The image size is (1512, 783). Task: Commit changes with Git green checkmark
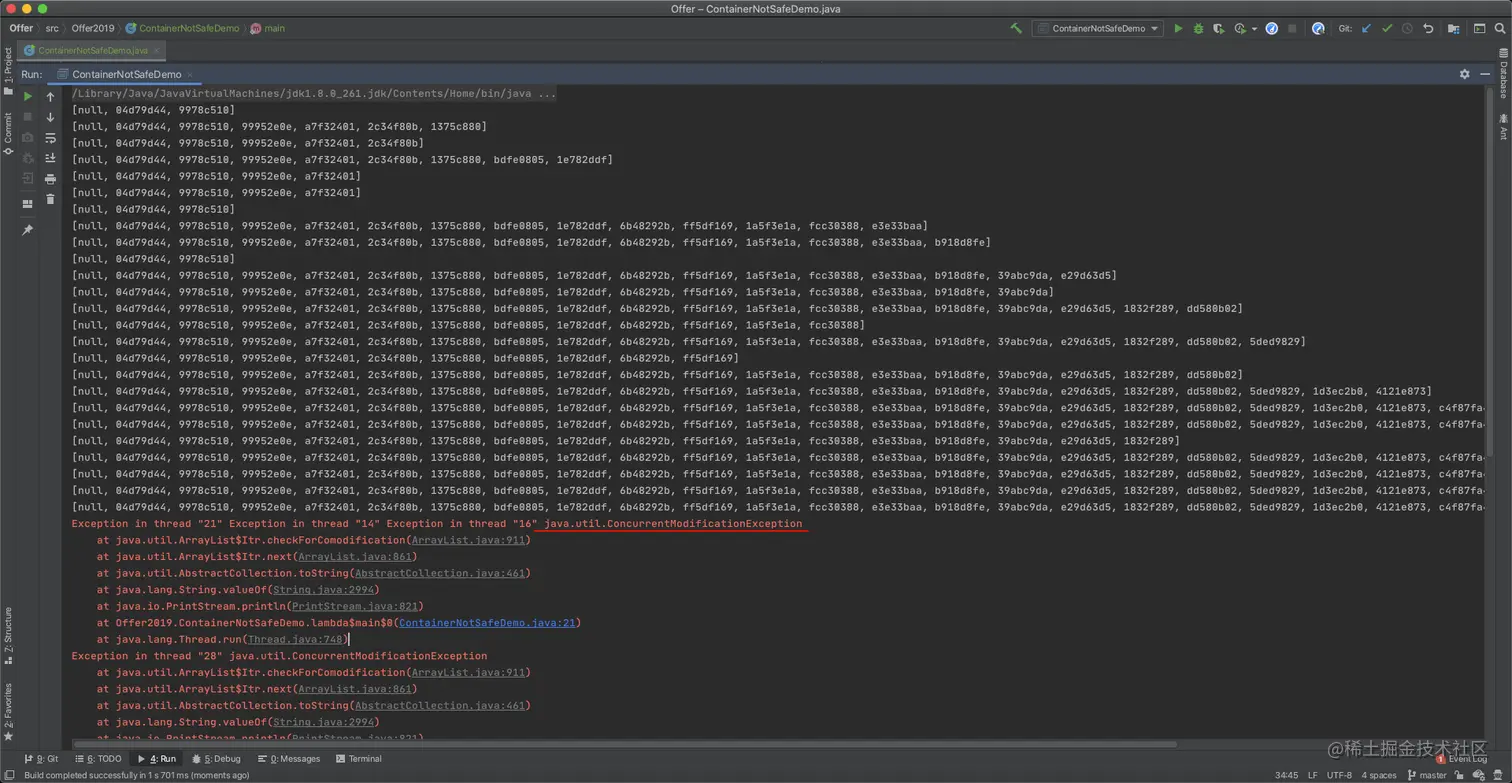point(1387,29)
